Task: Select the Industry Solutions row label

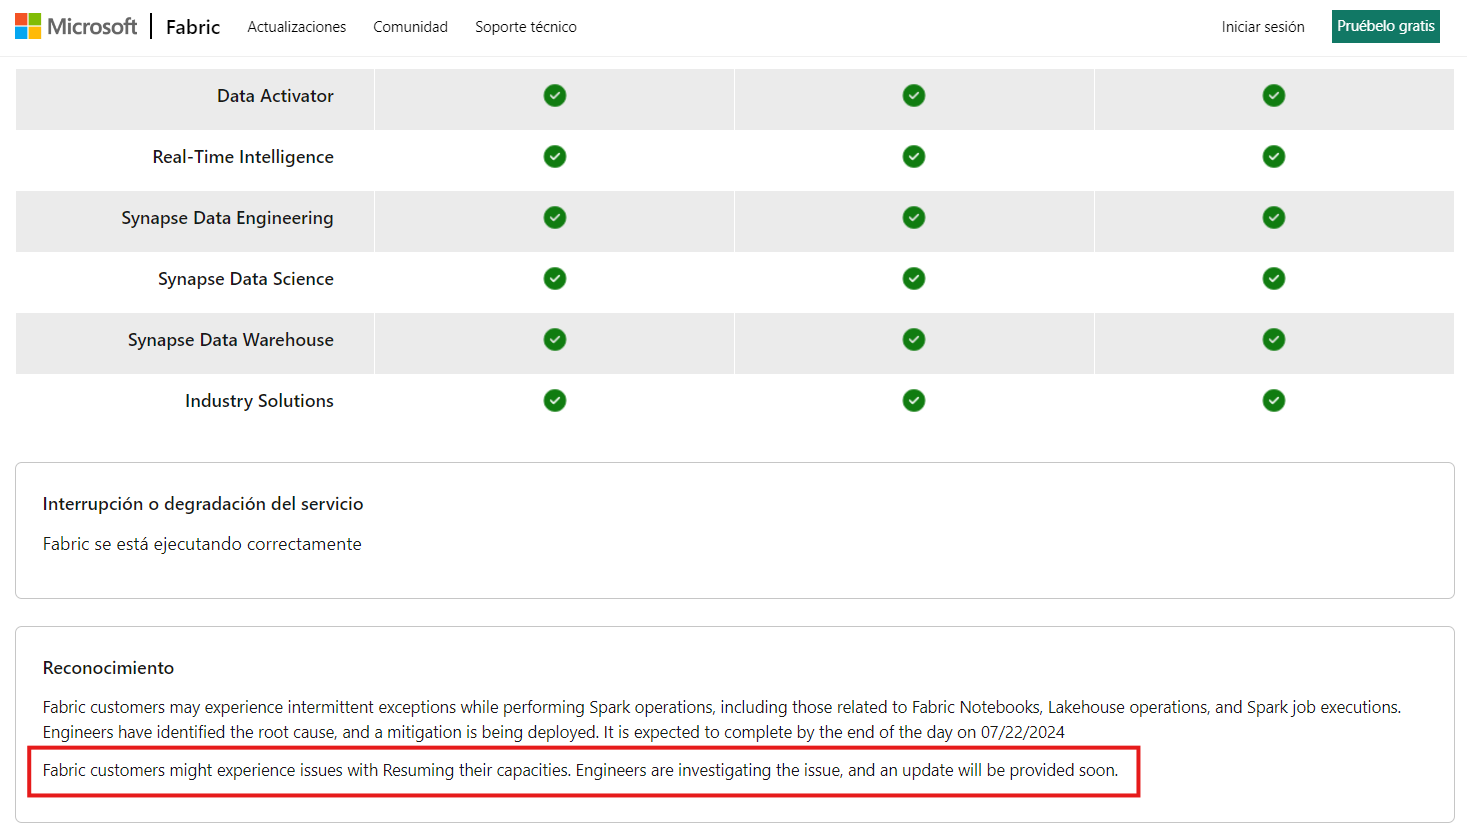Action: 259,401
